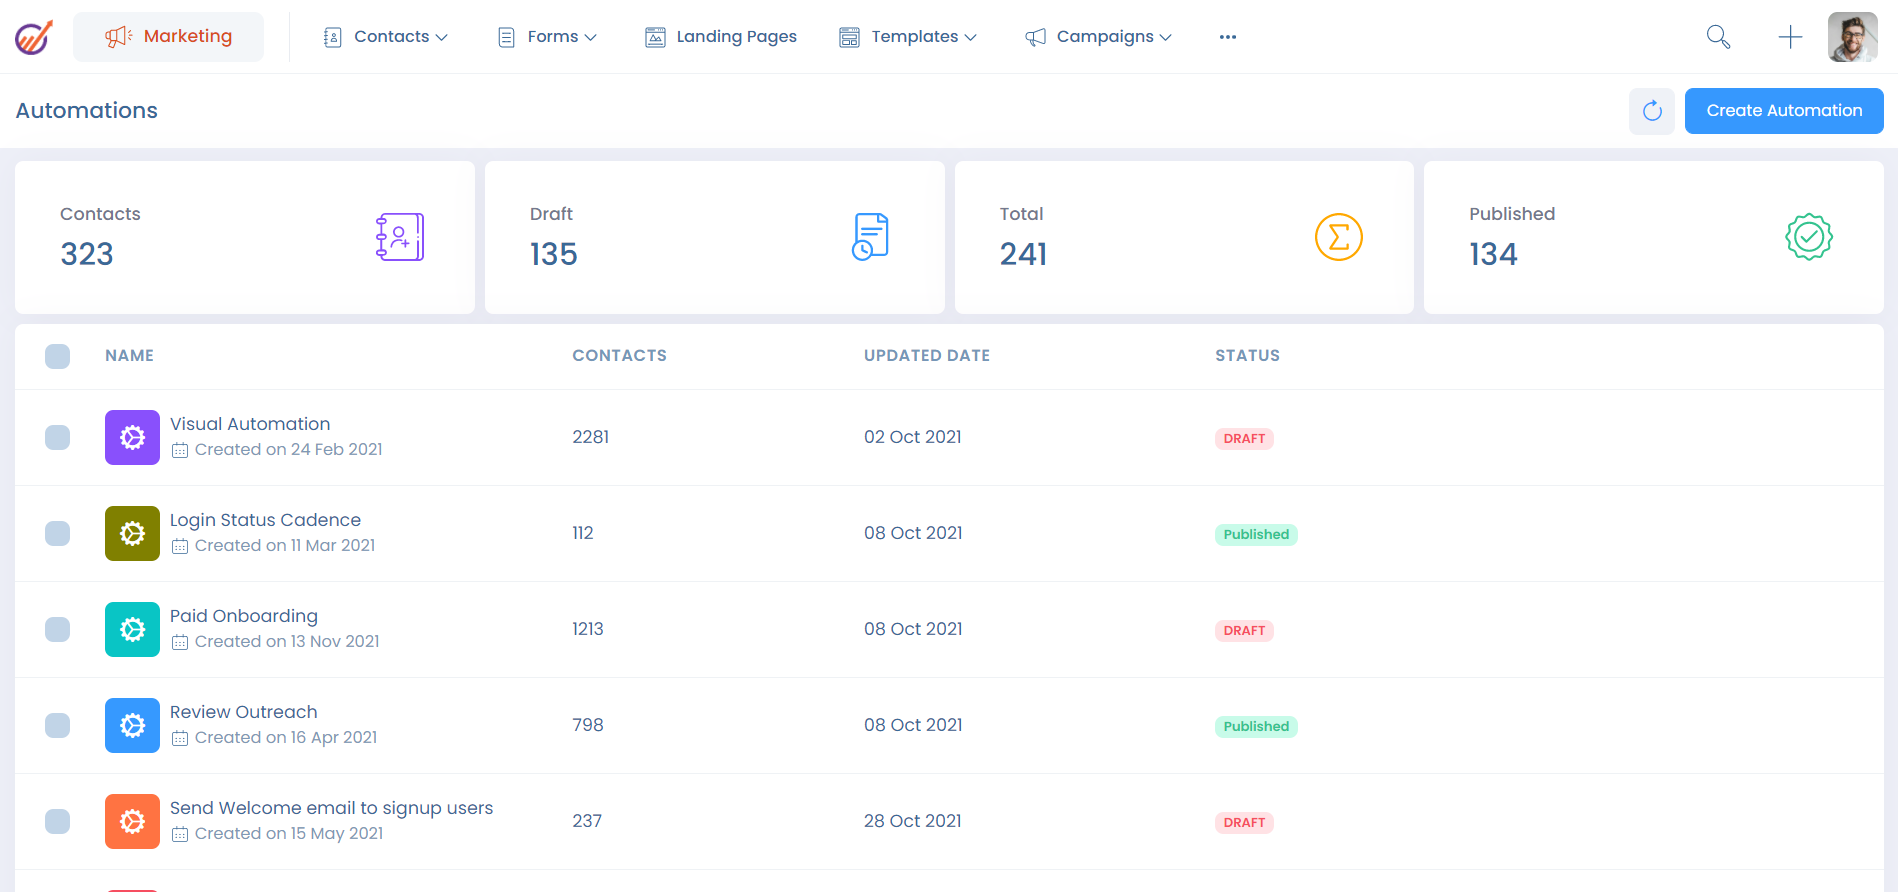The image size is (1898, 892).
Task: Click the NAME column header
Action: [x=129, y=356]
